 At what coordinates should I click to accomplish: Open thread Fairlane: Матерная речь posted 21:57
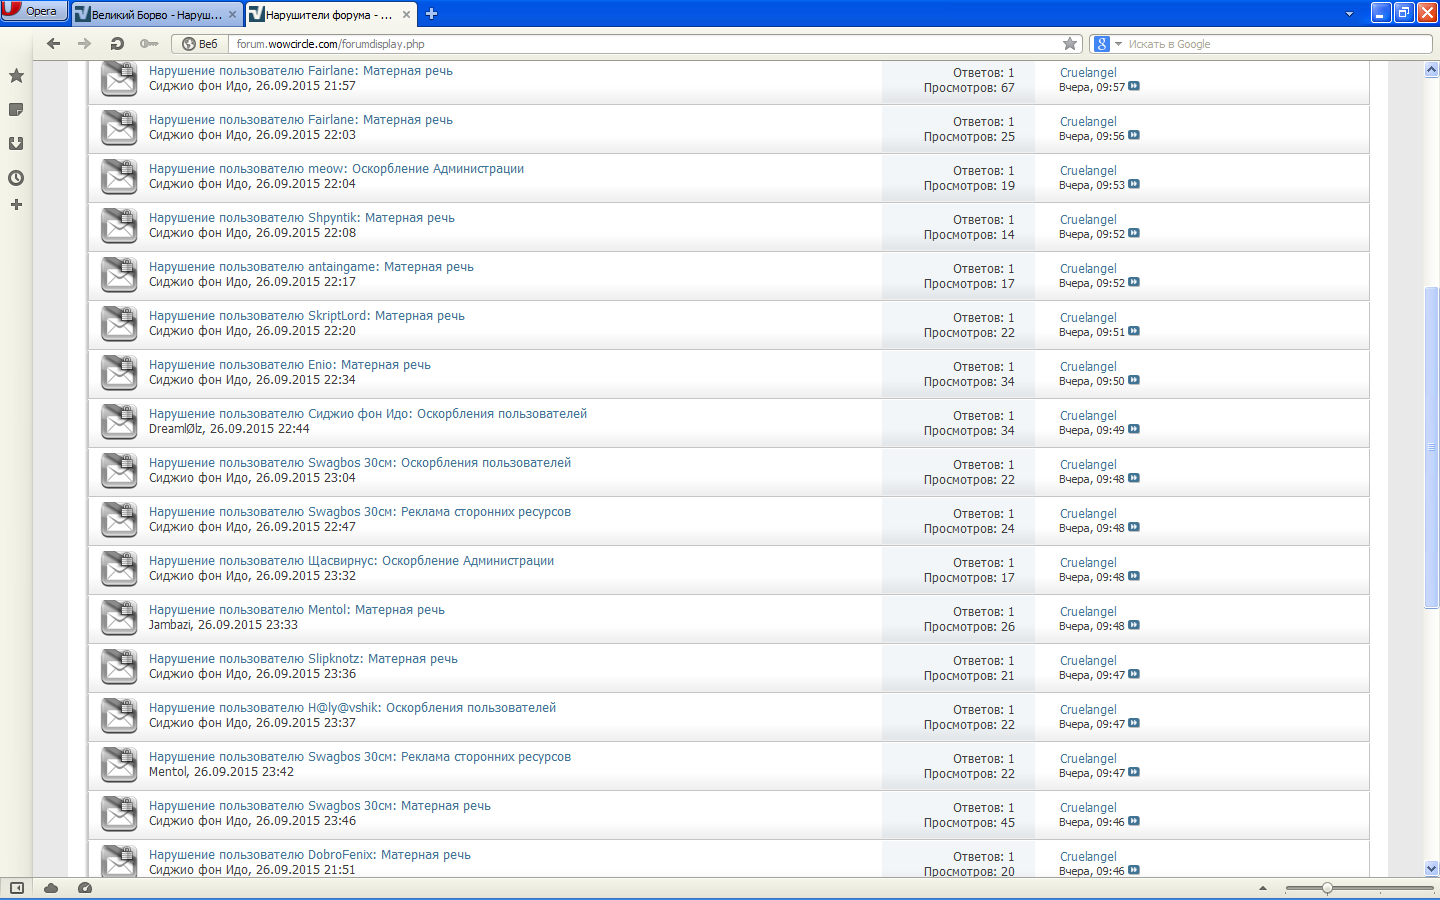coord(301,71)
